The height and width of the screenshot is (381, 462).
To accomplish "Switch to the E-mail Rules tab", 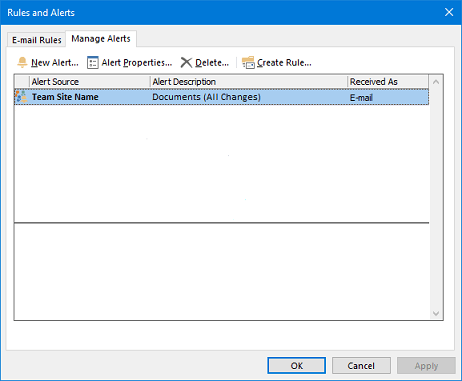I will [x=37, y=40].
